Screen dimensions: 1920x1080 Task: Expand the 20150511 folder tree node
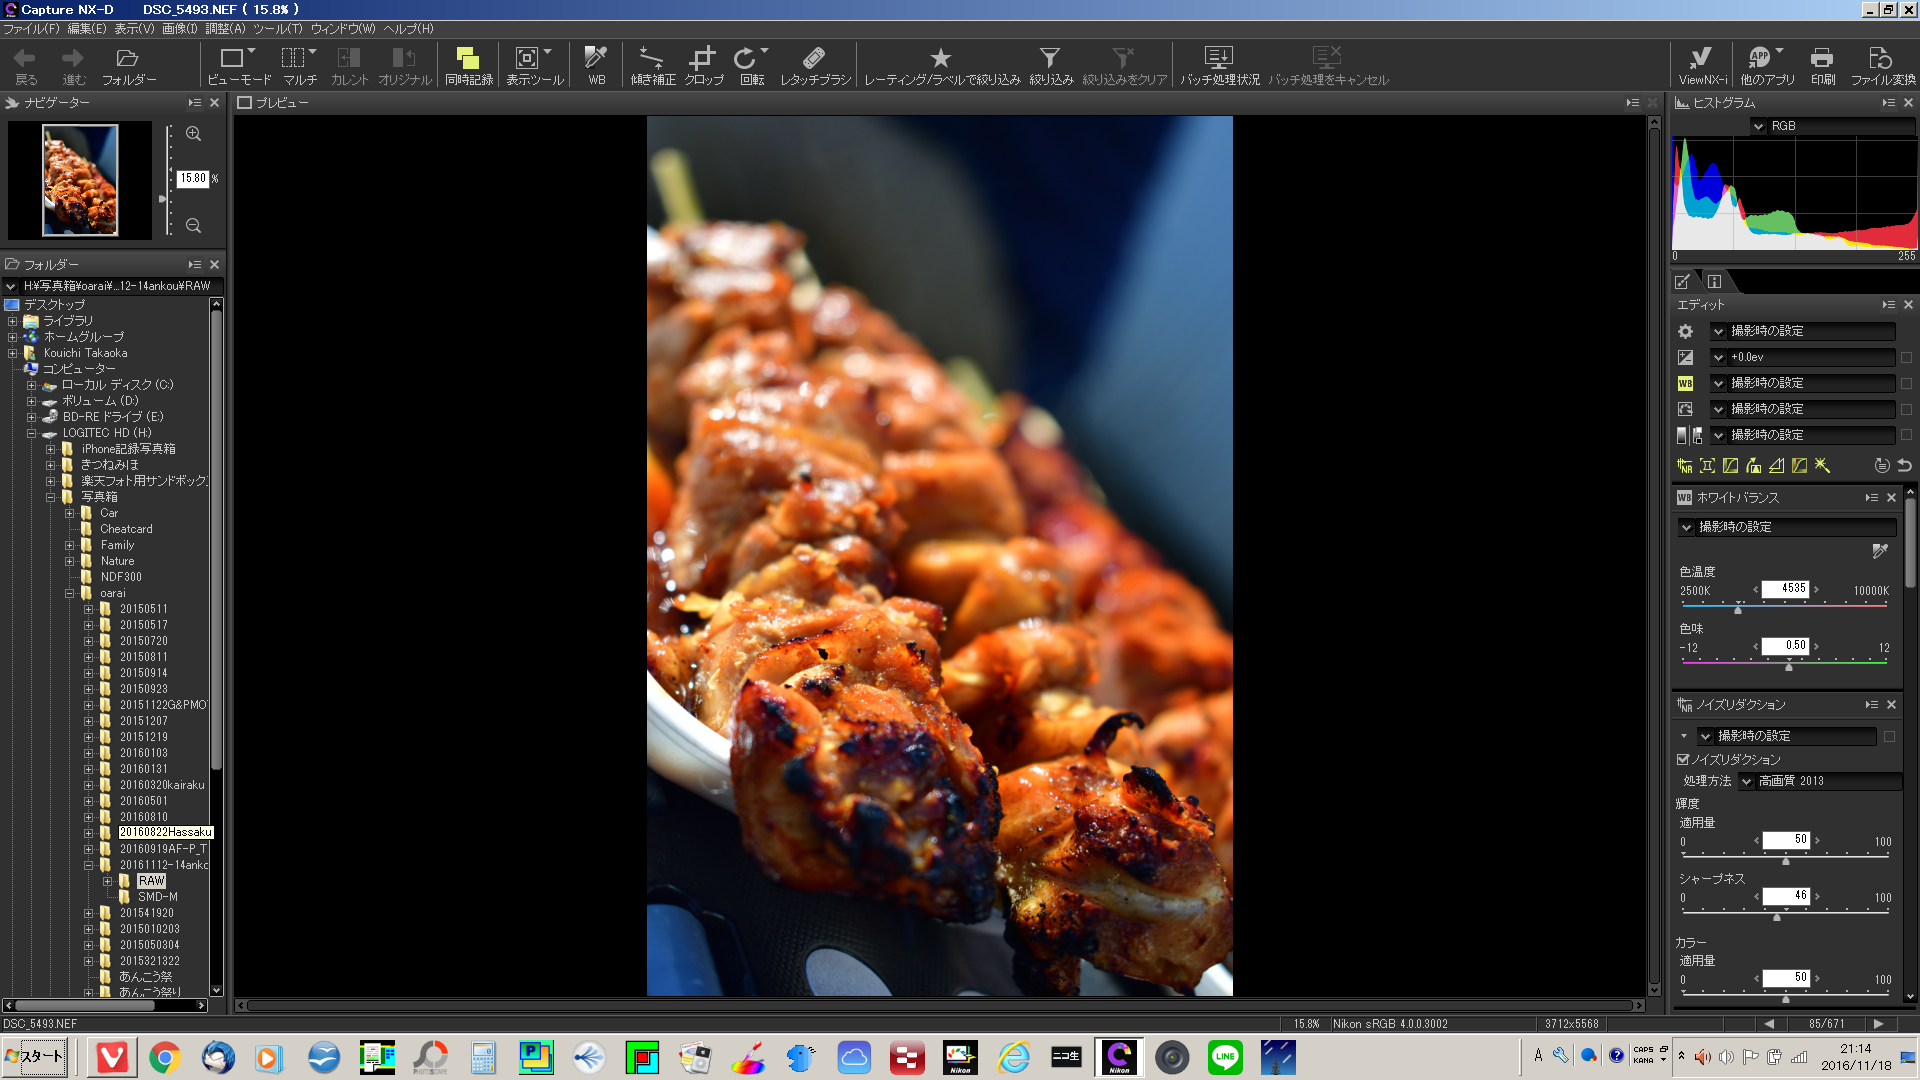point(88,609)
